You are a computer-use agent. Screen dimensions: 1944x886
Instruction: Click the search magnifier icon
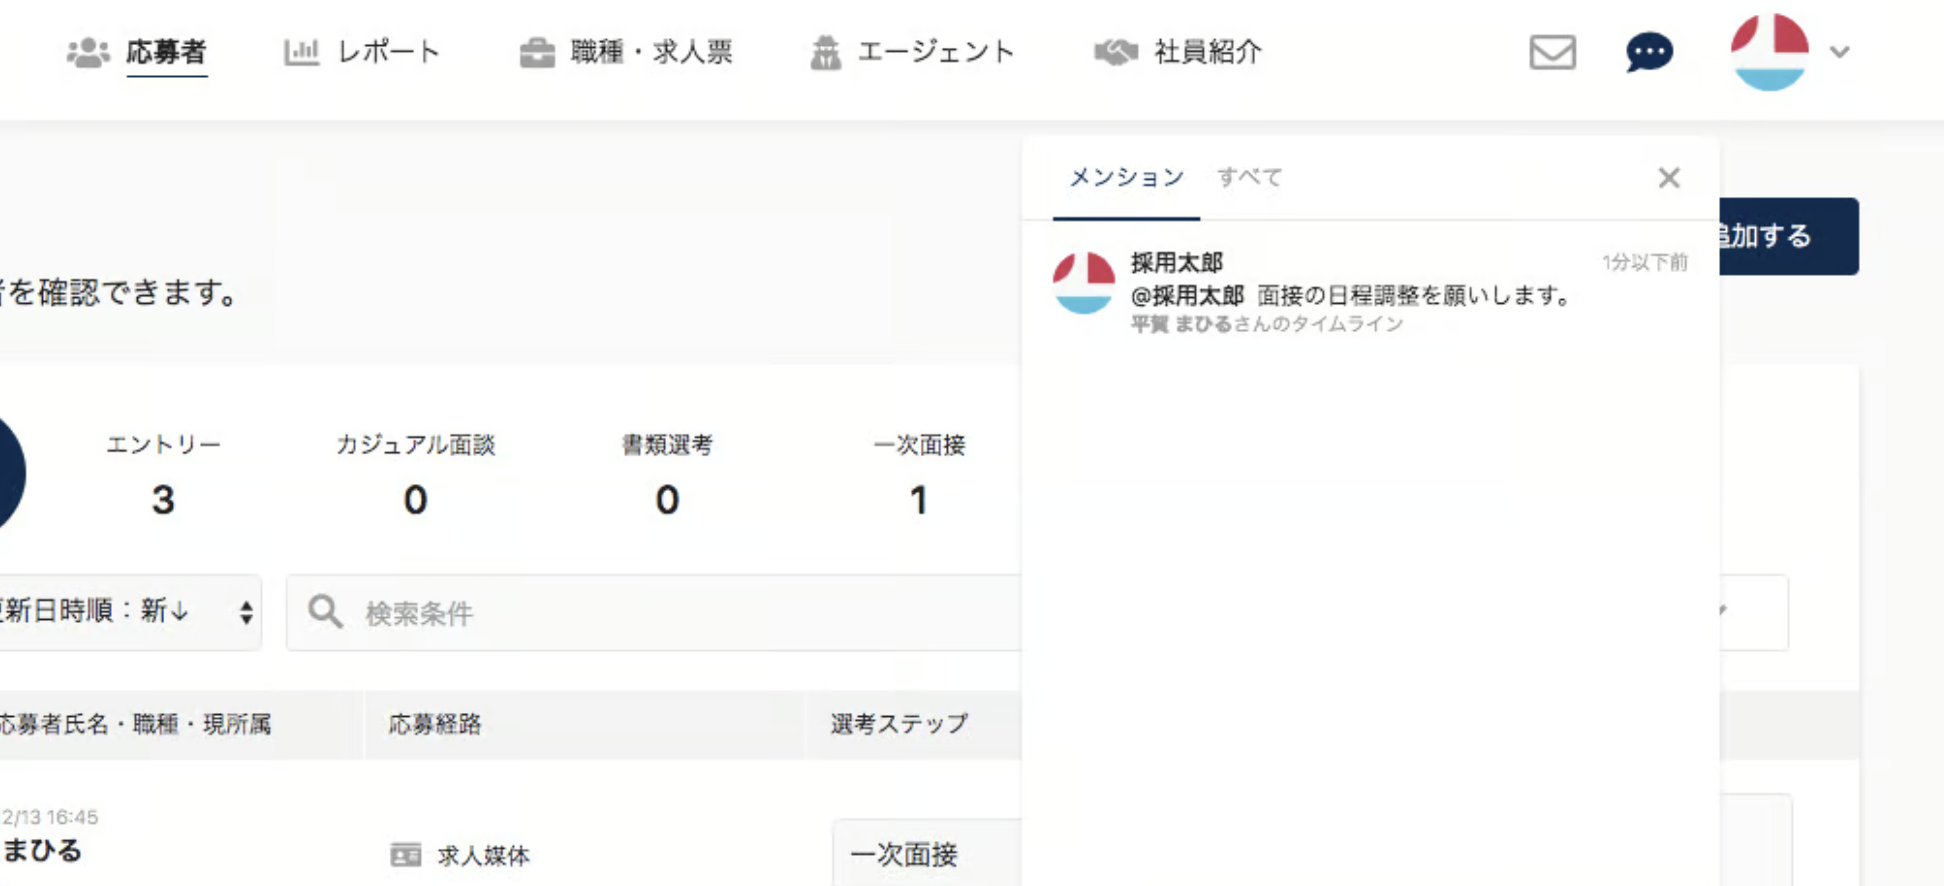coord(325,611)
